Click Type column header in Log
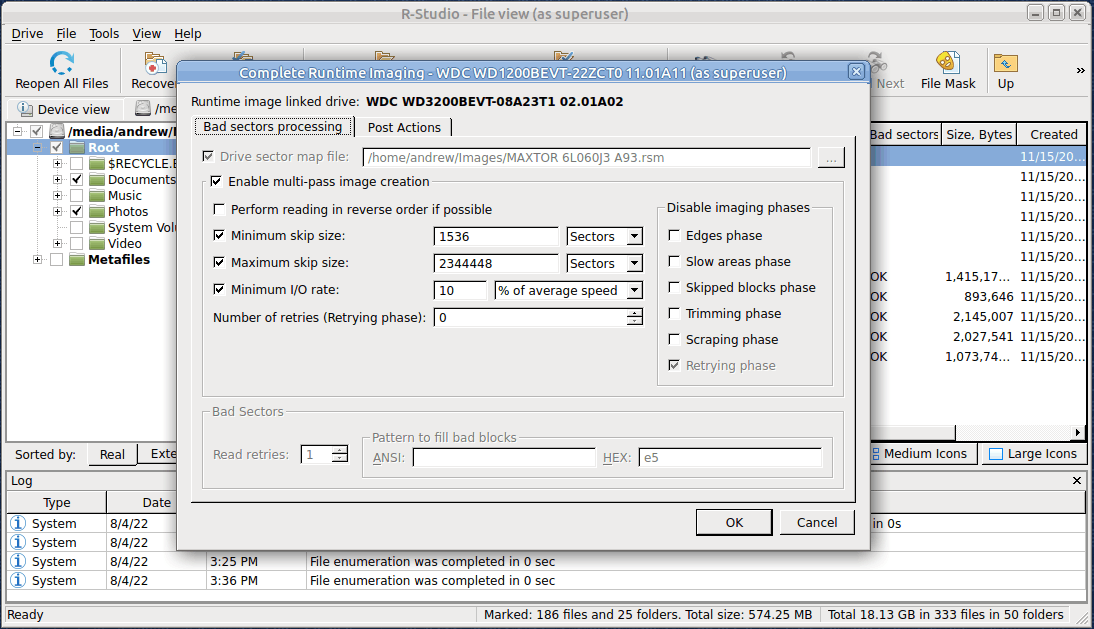Viewport: 1094px width, 629px height. (x=57, y=503)
